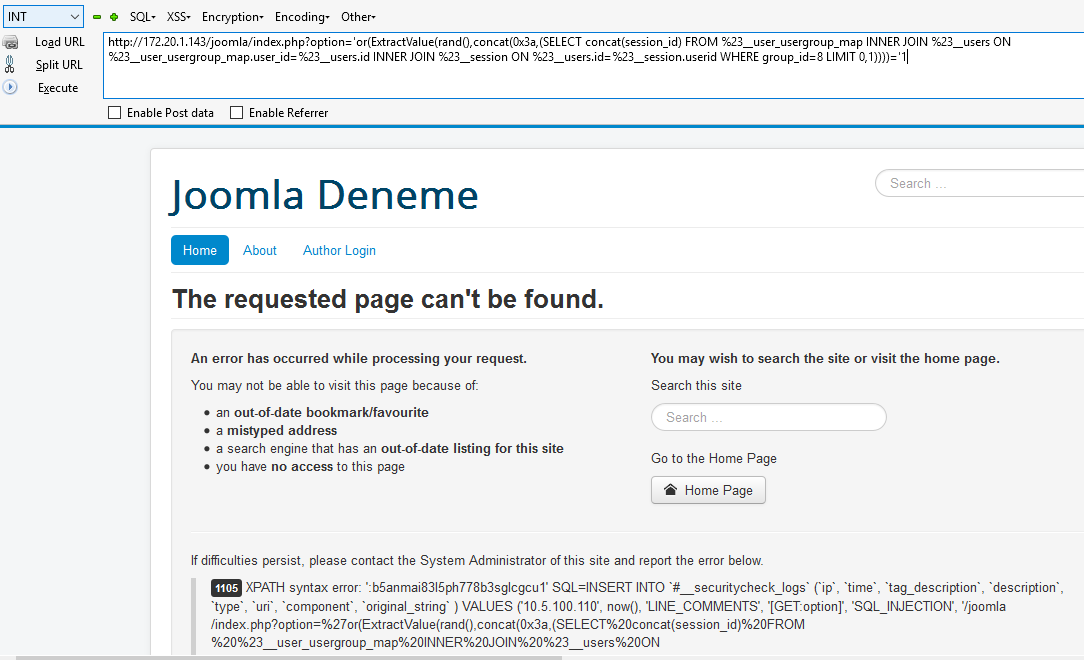Expand the Encoding menu
Viewport: 1084px width, 660px height.
[302, 17]
